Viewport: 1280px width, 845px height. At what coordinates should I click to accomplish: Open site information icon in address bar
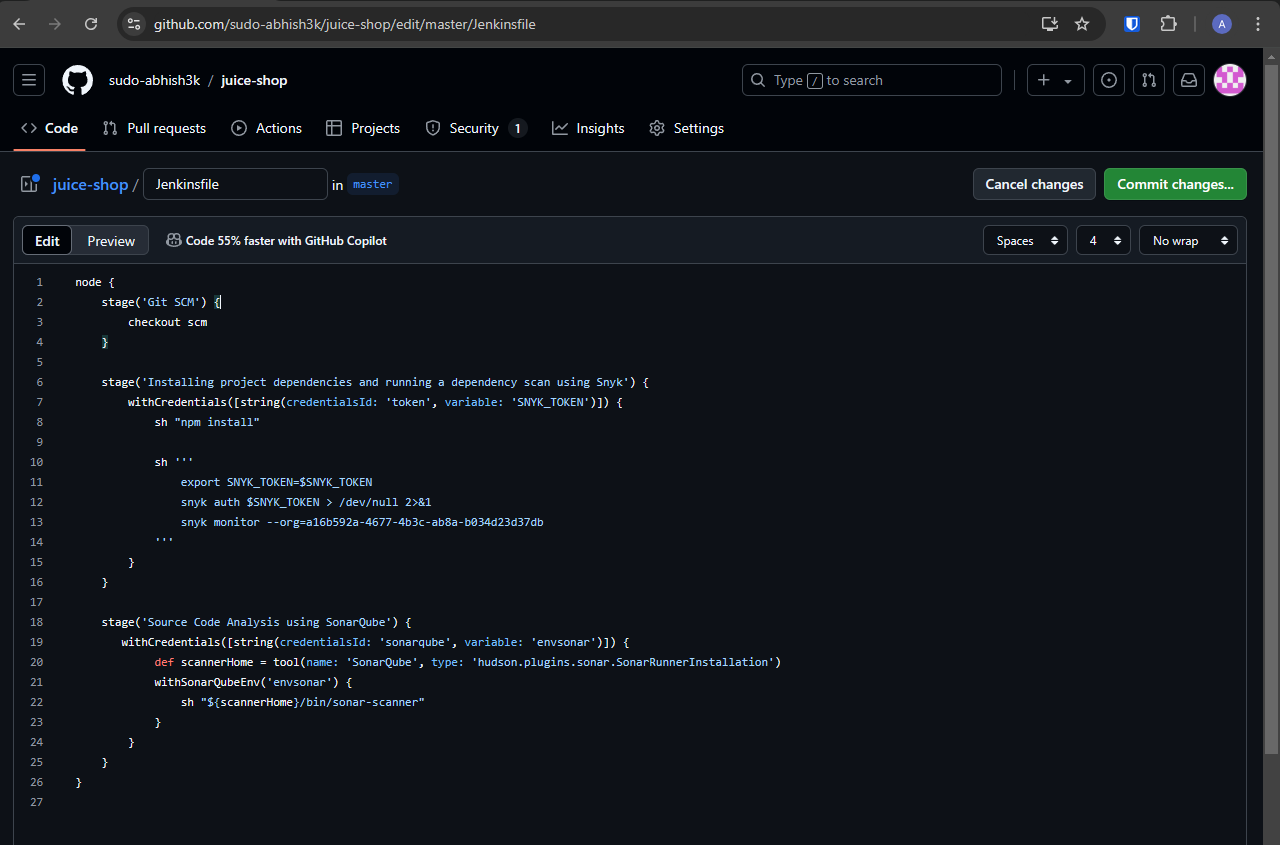134,24
